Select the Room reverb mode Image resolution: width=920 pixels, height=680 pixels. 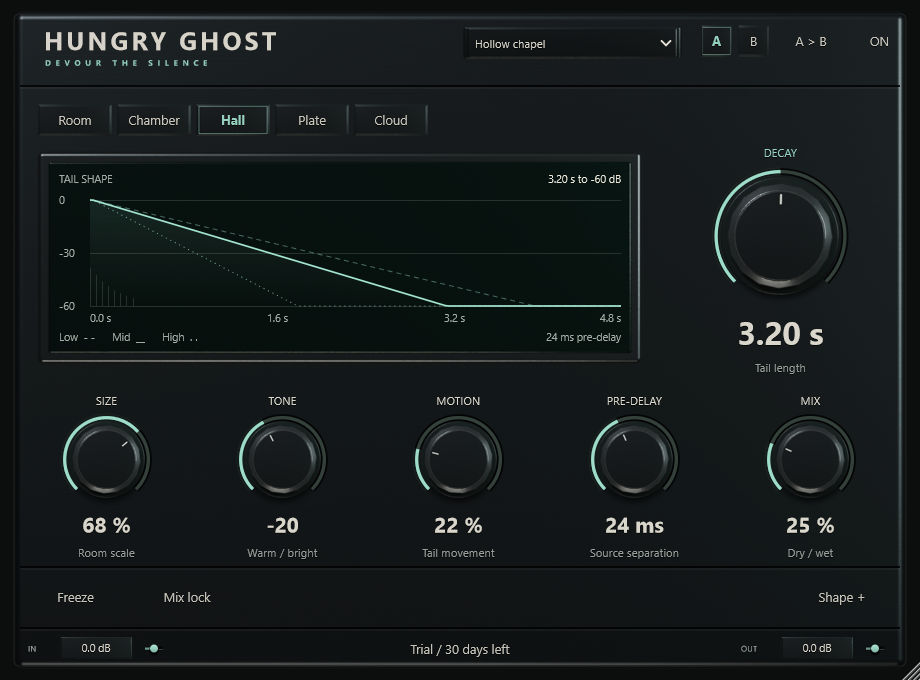pyautogui.click(x=75, y=120)
